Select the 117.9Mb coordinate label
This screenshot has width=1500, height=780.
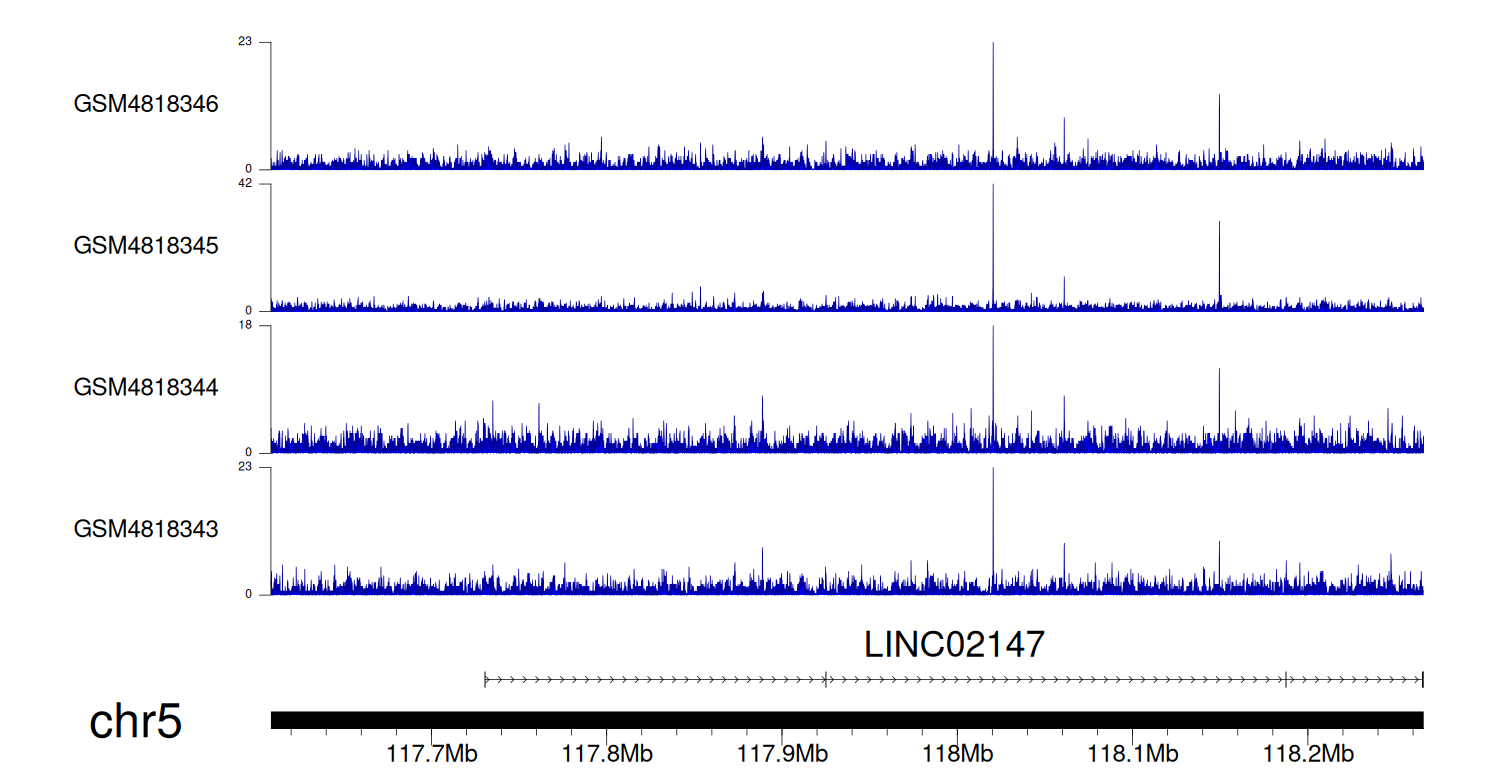782,753
